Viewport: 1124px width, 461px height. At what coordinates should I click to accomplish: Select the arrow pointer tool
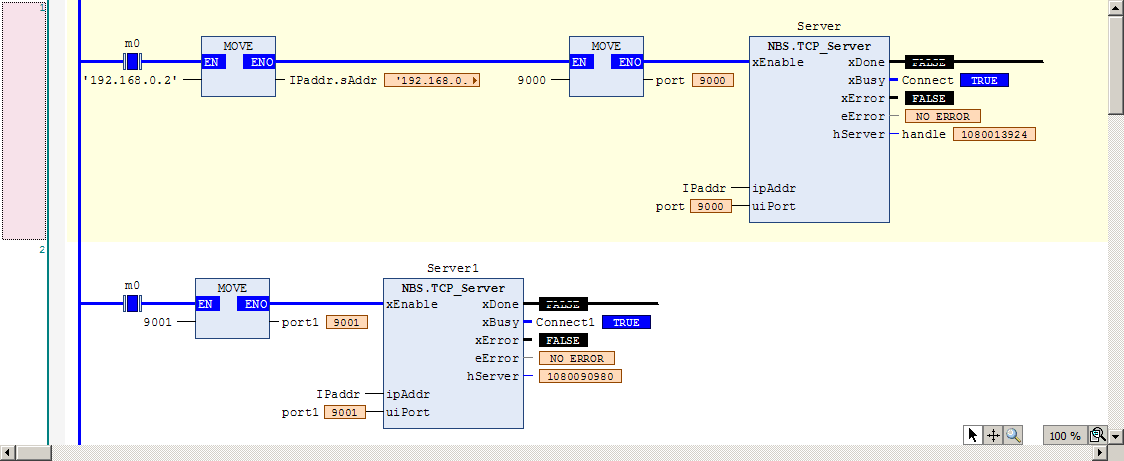tap(972, 434)
